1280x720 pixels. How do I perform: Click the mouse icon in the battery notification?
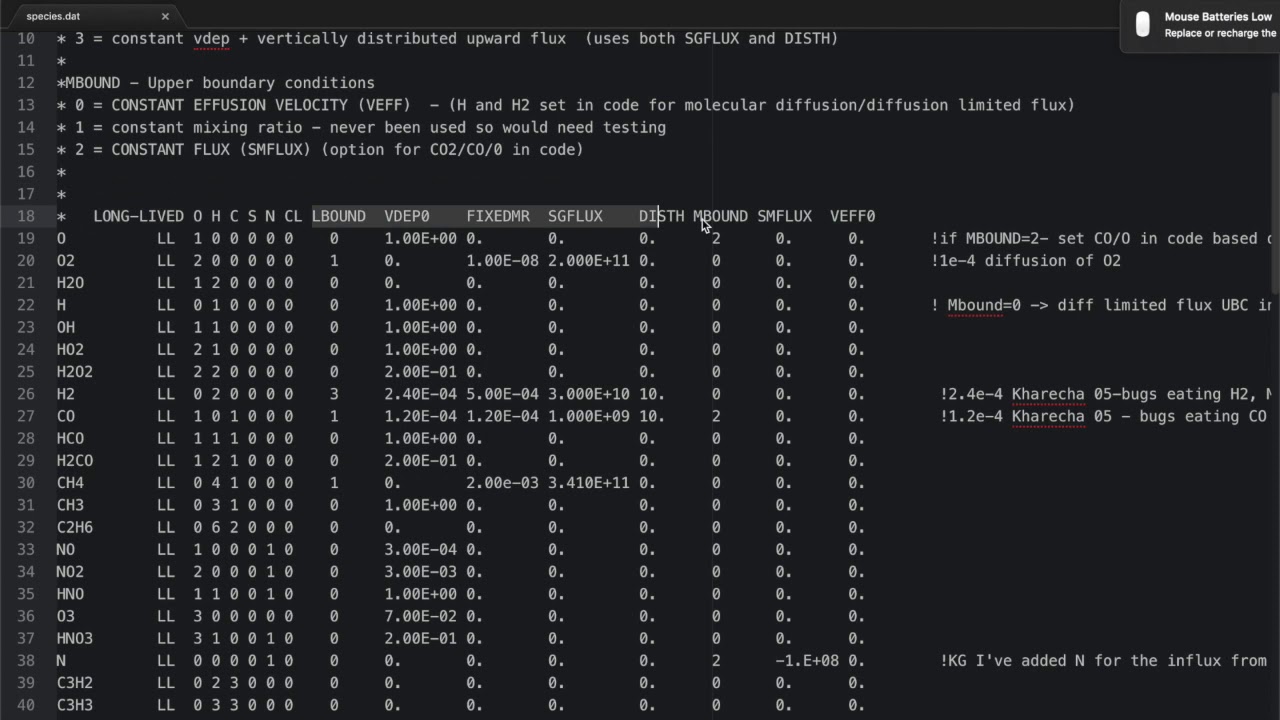pos(1143,24)
